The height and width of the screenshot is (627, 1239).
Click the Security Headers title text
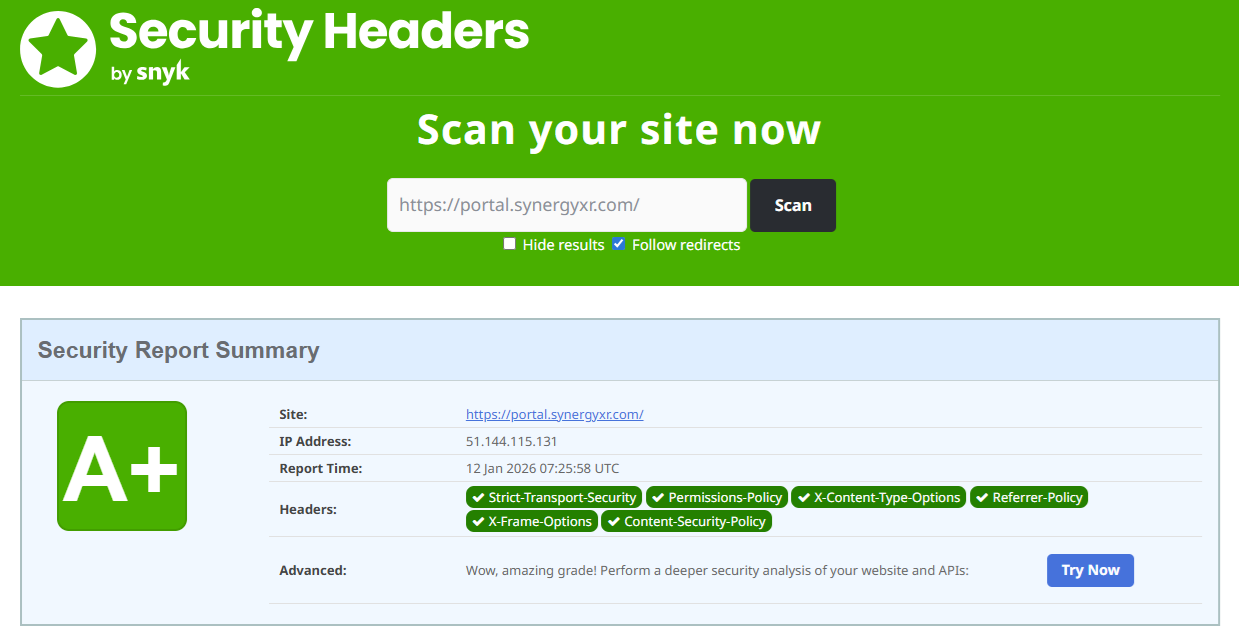pos(319,31)
